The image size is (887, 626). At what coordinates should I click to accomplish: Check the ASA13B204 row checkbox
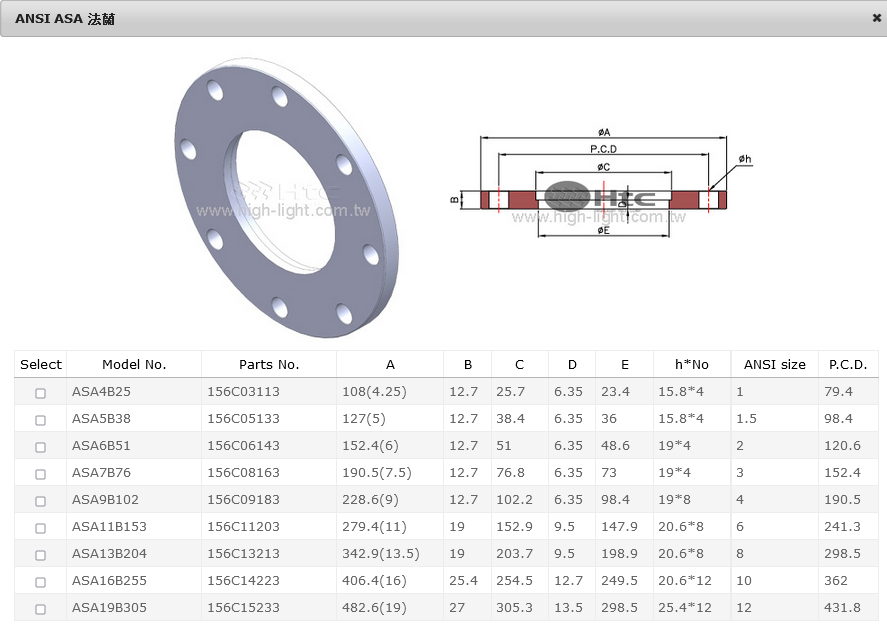point(41,555)
